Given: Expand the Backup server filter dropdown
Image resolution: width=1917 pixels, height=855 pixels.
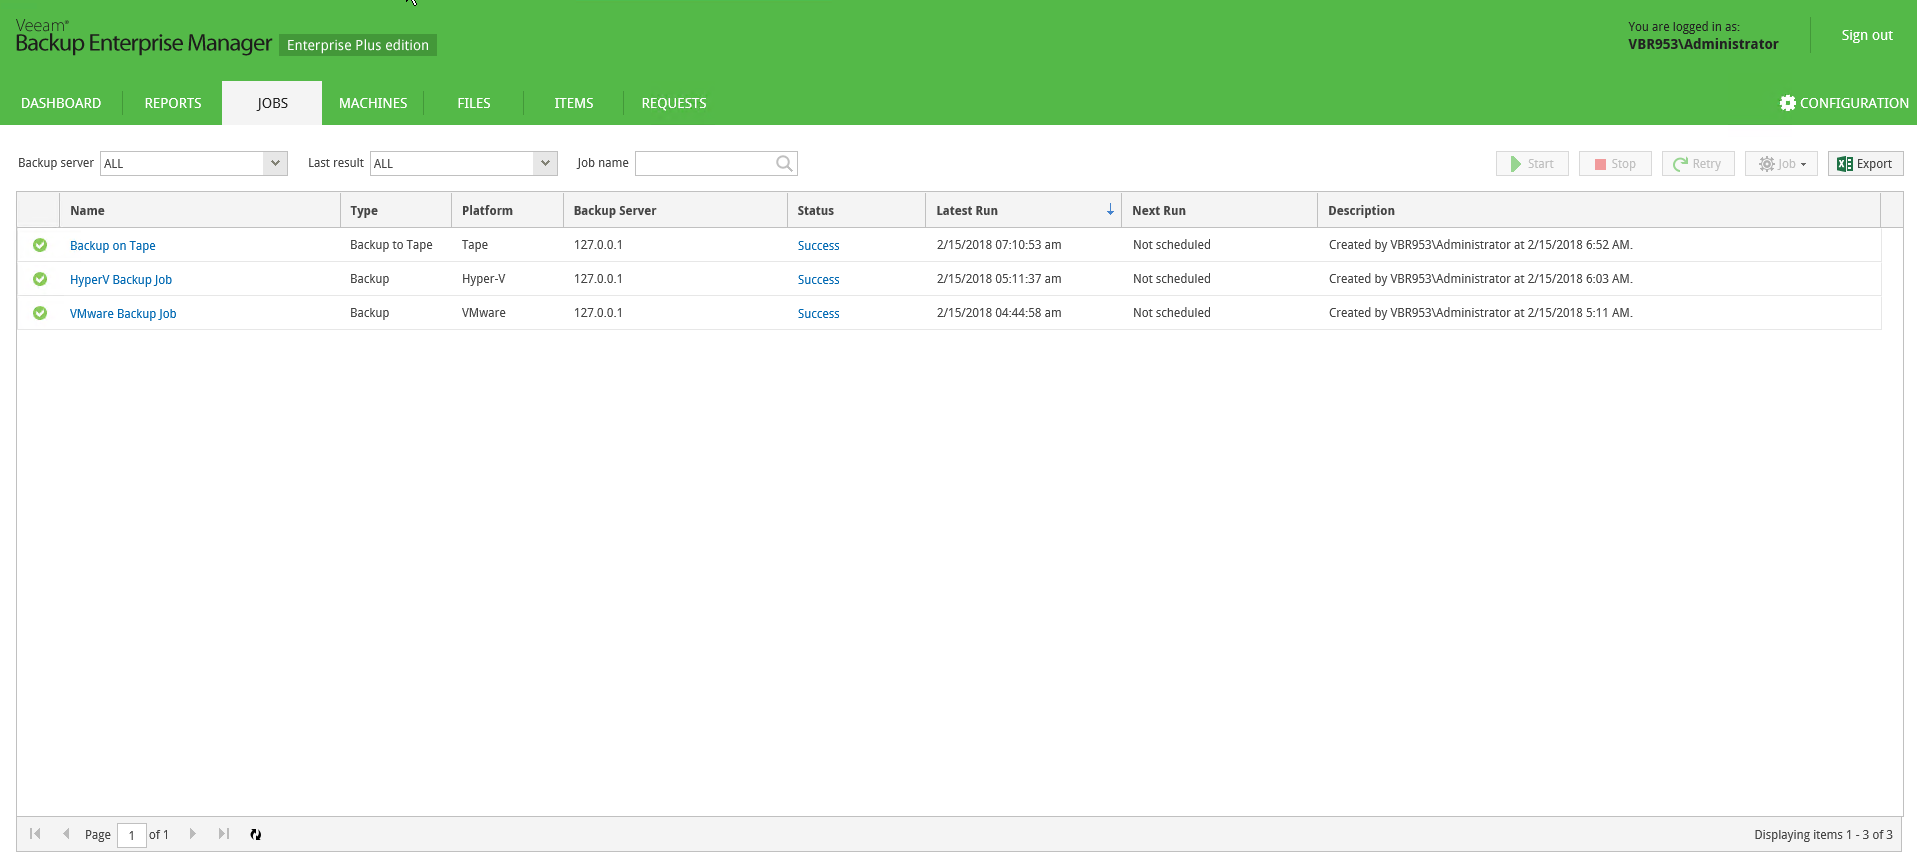Looking at the screenshot, I should click(x=275, y=163).
